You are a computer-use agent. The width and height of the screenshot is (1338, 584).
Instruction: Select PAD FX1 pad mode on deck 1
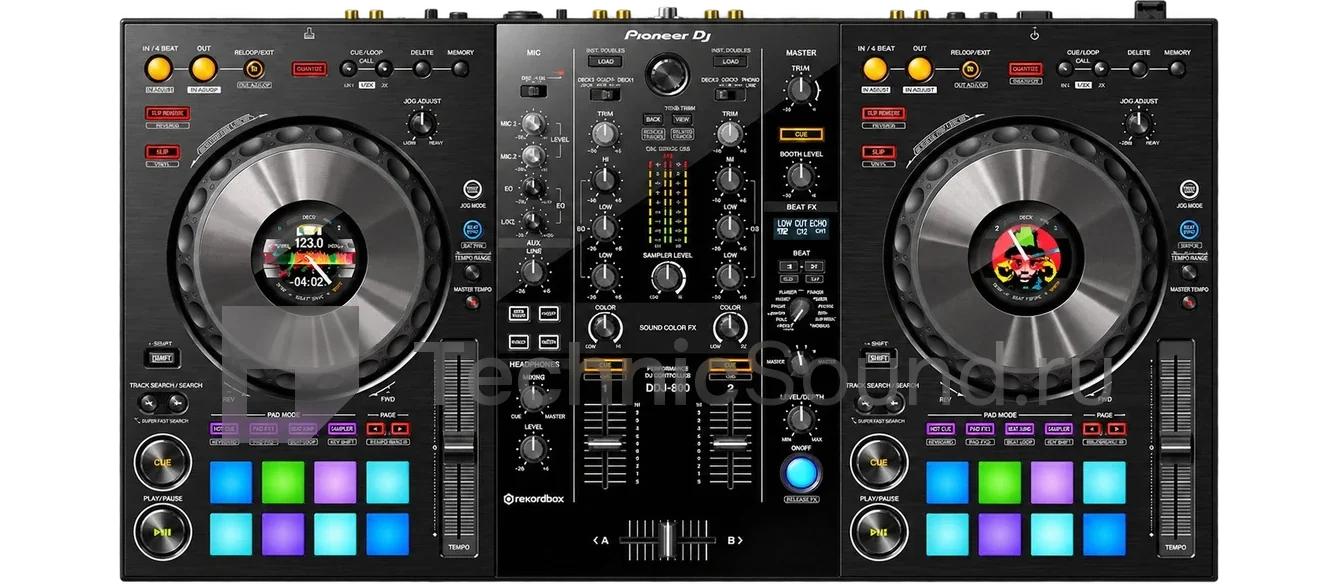coord(262,428)
